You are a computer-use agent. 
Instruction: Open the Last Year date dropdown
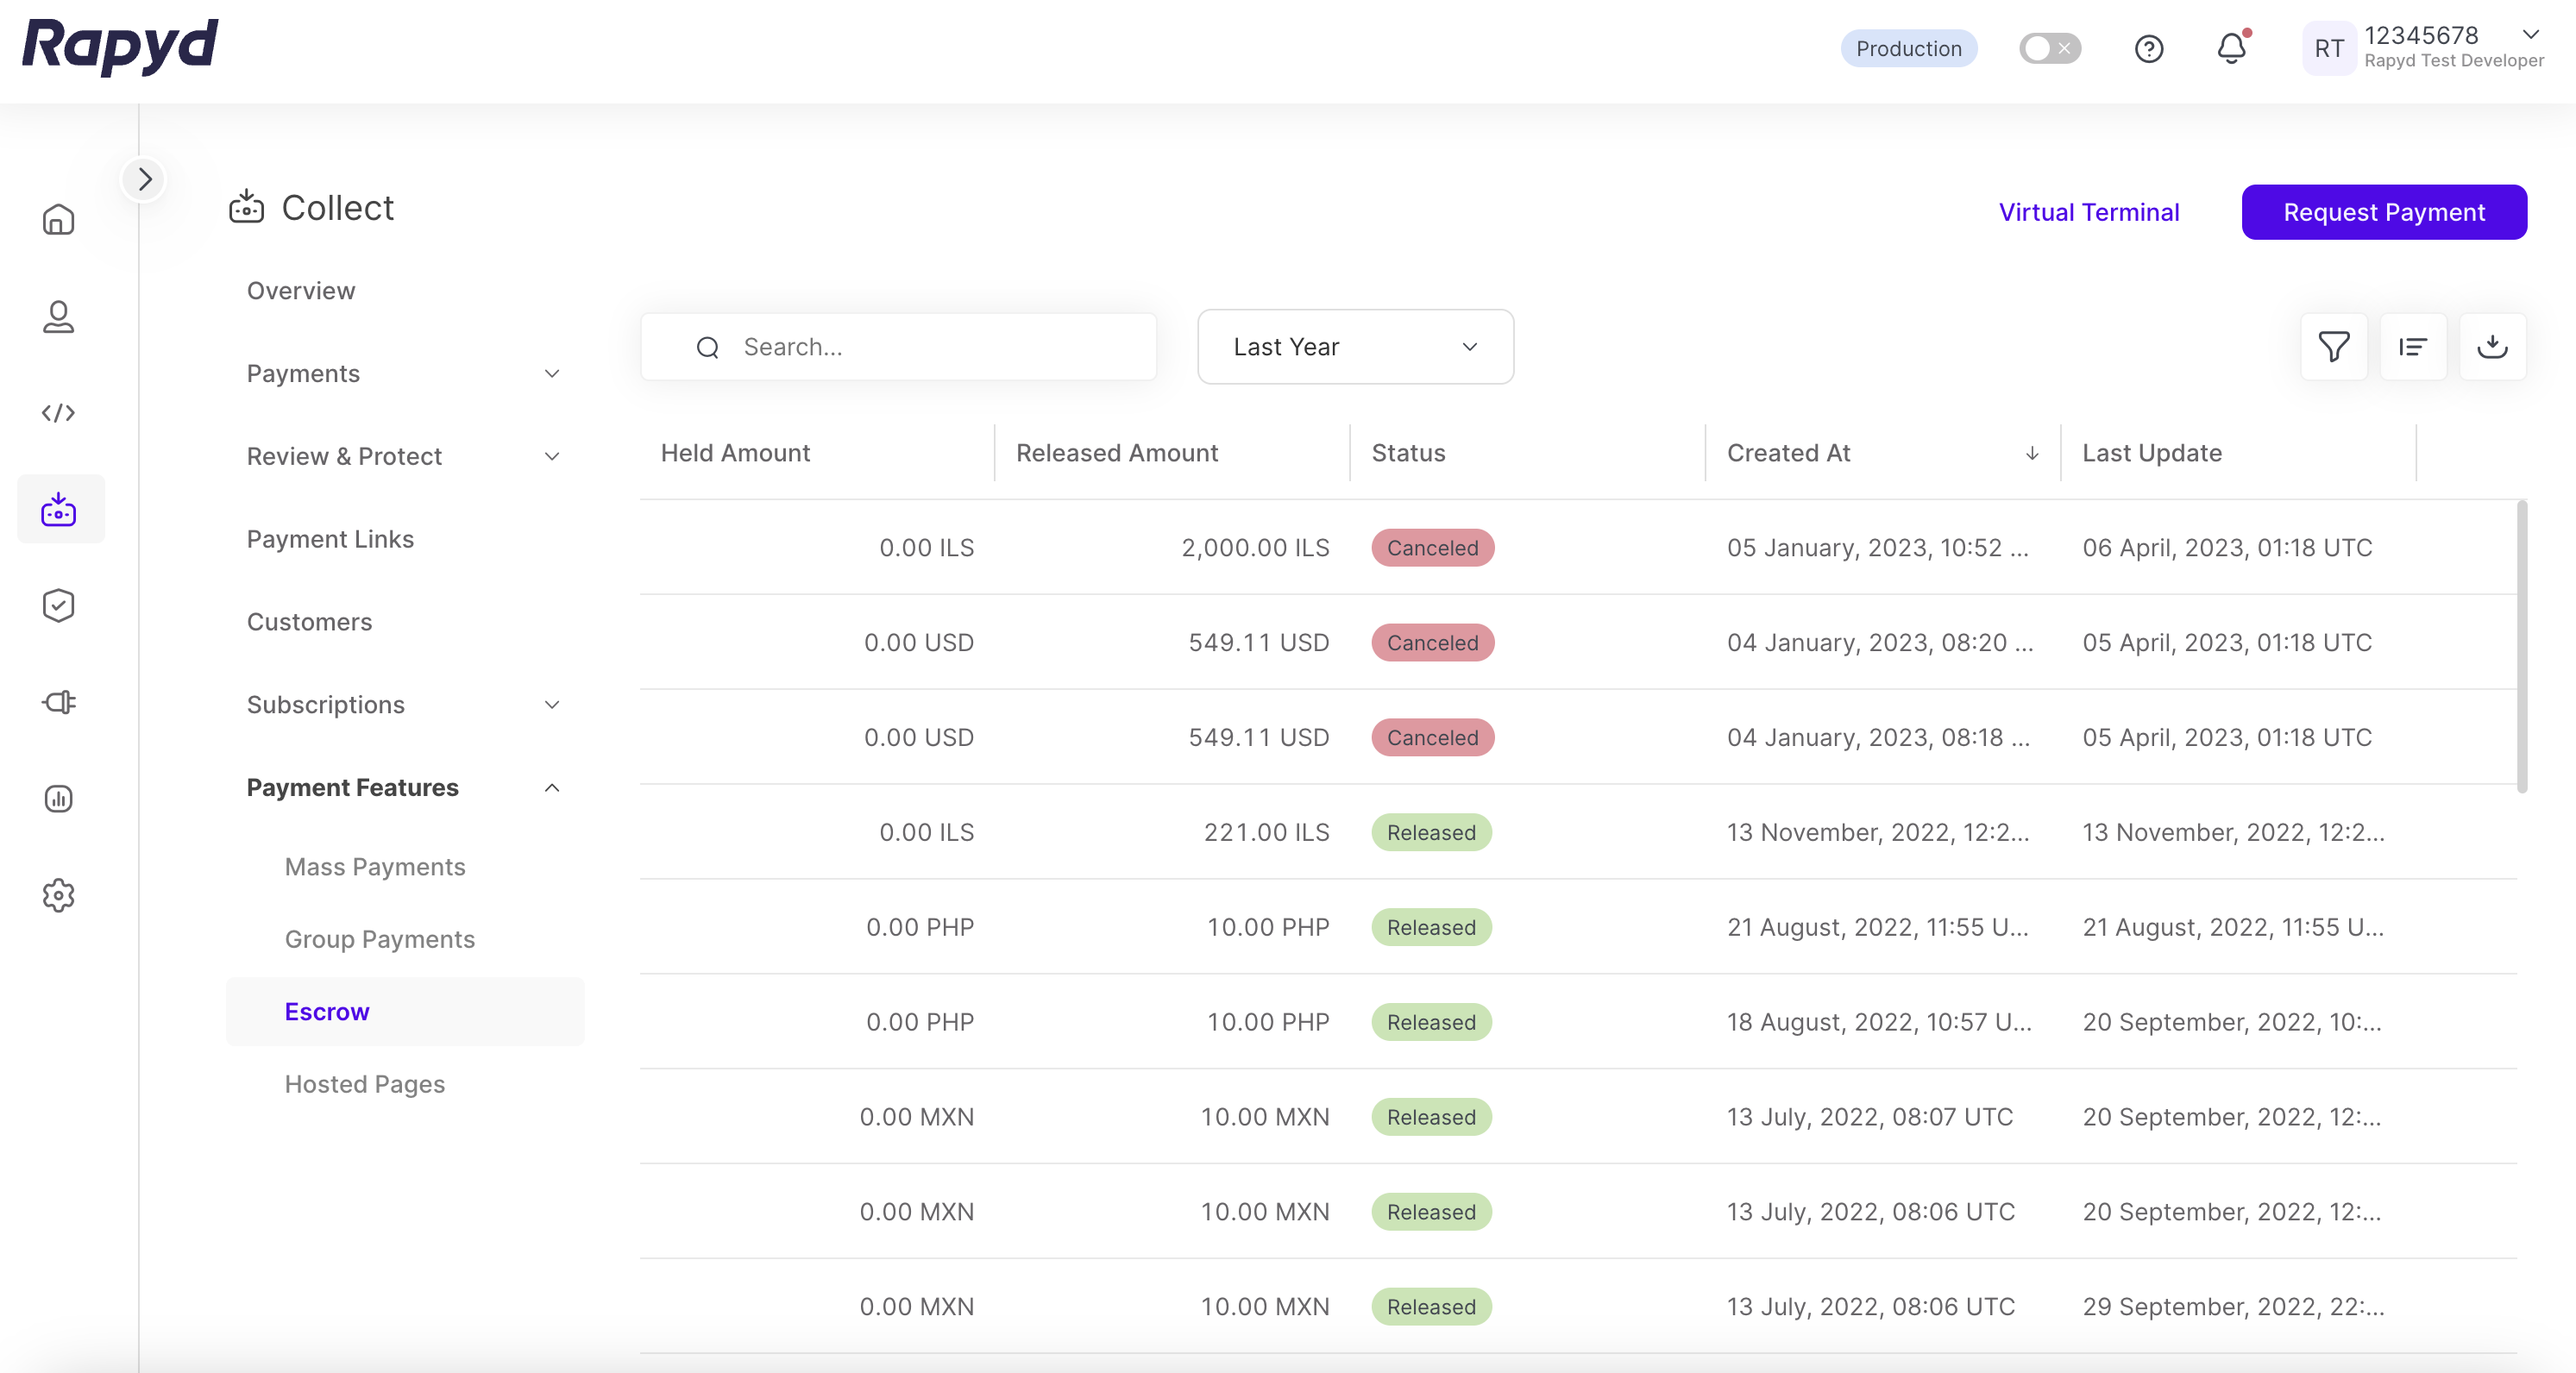click(x=1355, y=347)
